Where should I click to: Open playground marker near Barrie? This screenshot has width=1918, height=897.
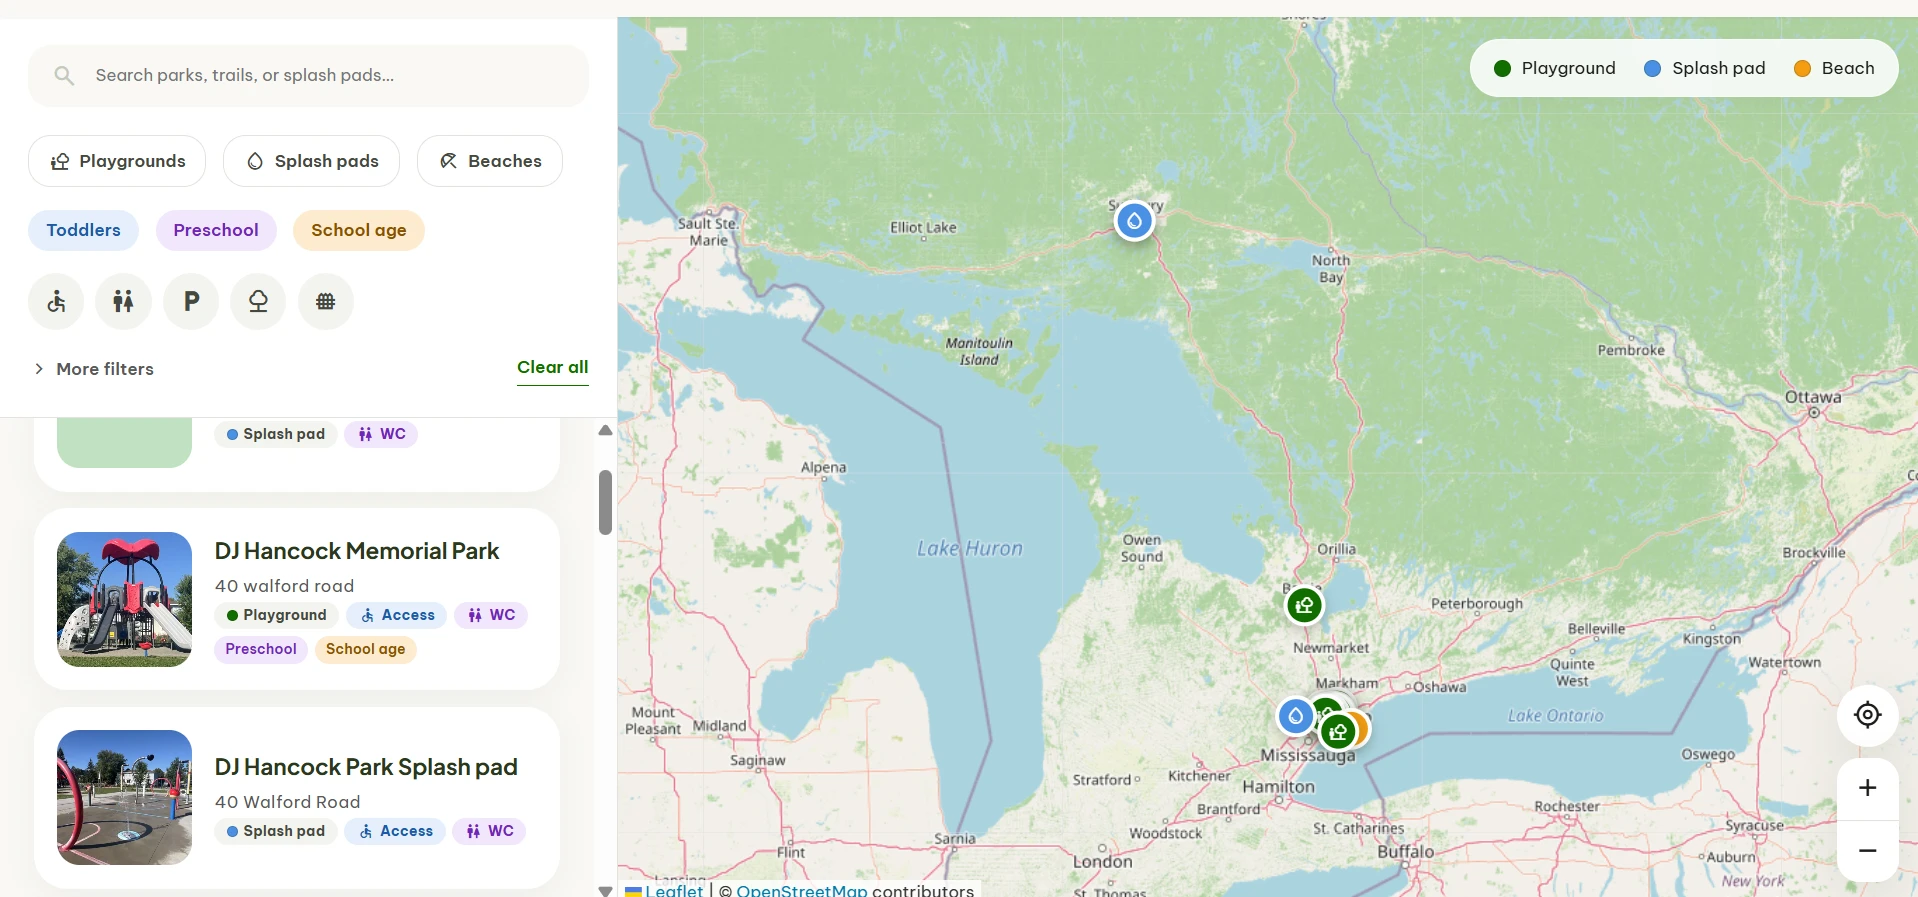(1304, 605)
